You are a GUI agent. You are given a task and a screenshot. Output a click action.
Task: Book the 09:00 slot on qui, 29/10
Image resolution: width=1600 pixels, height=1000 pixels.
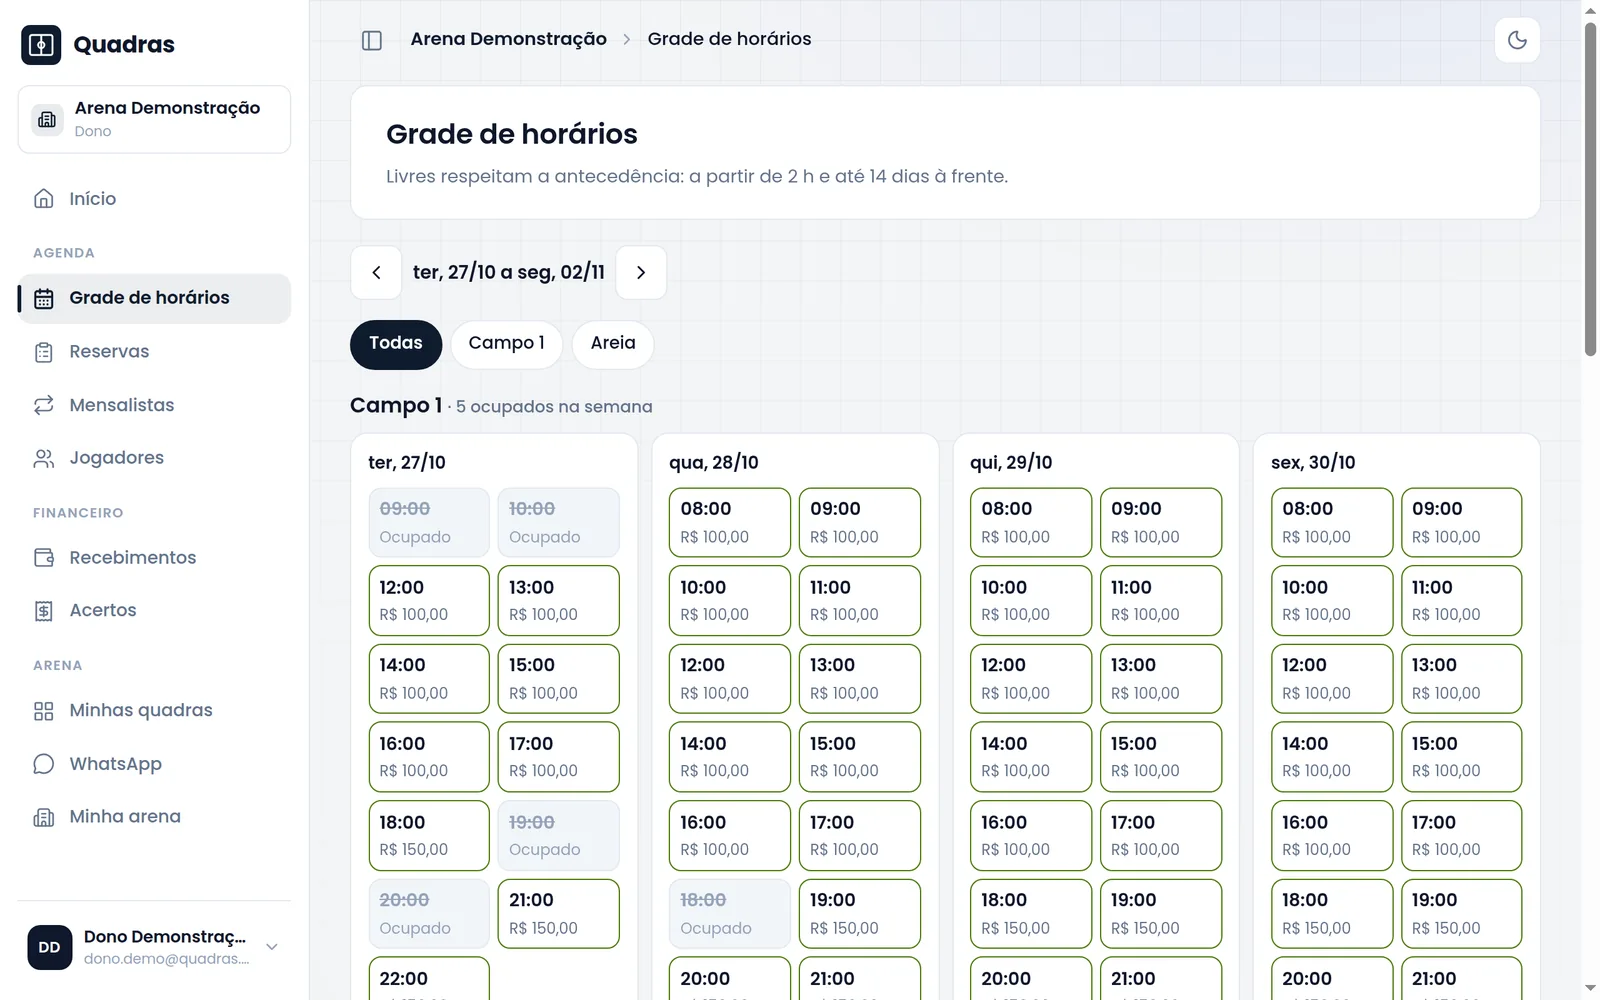coord(1161,522)
